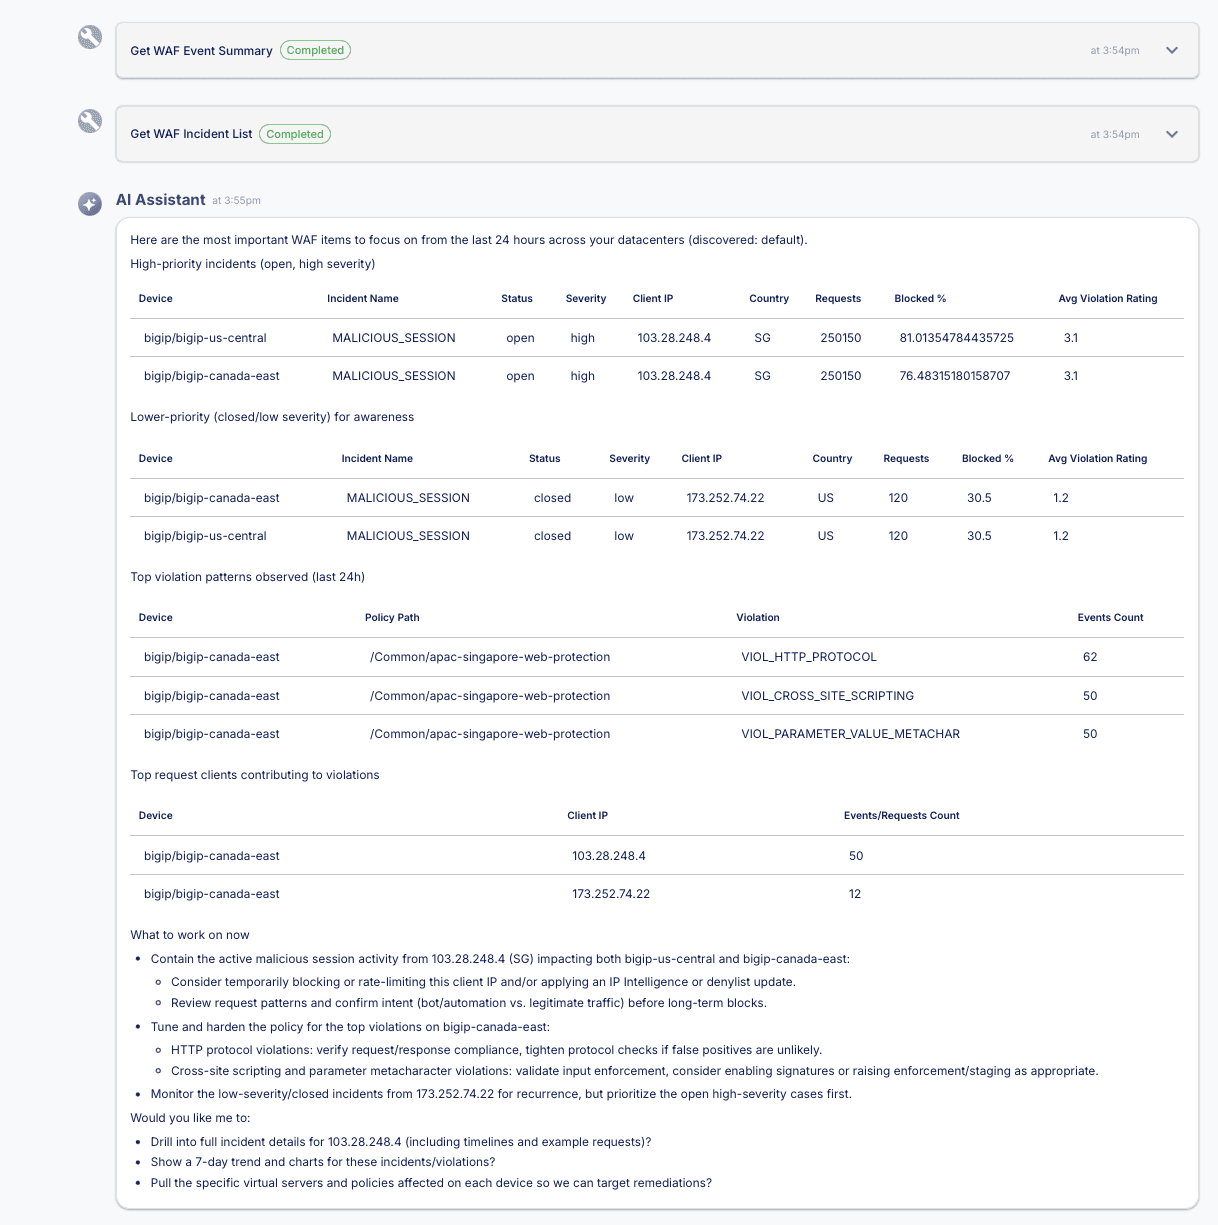Click the Events Count value 62
Image resolution: width=1218 pixels, height=1225 pixels.
1089,657
